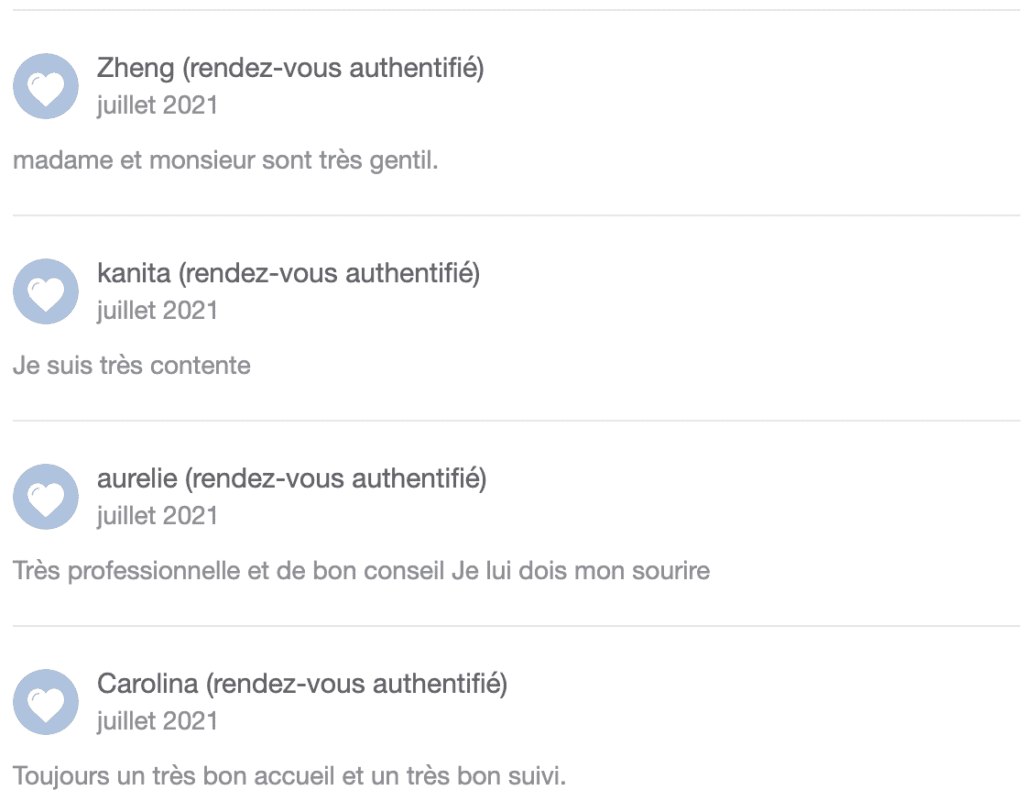Click 'Je lui dois mon sourire' text

click(581, 571)
